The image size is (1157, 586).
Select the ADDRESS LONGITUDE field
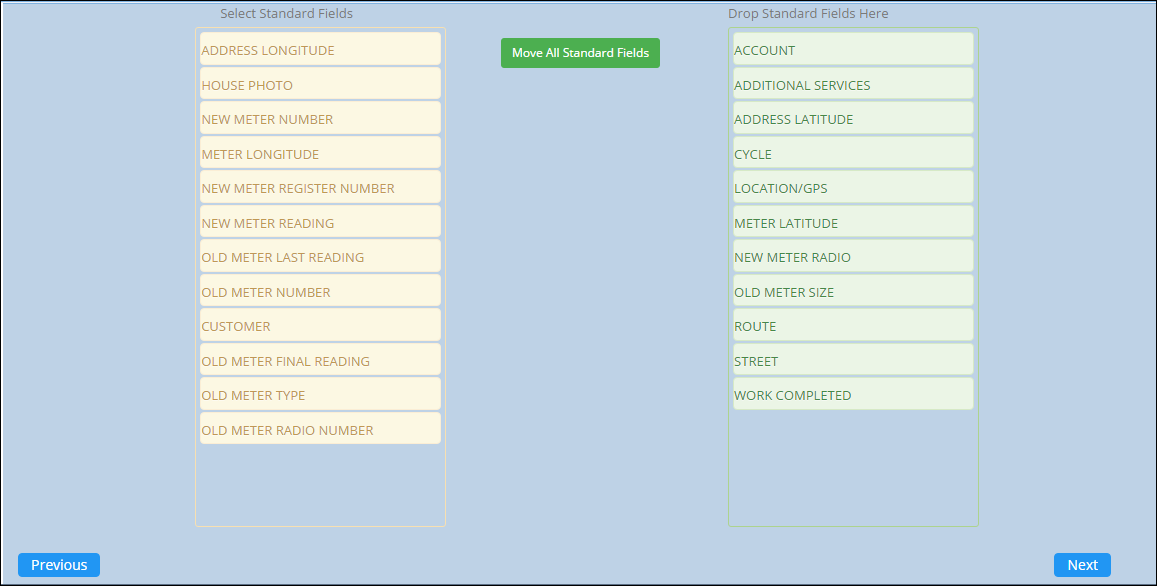tap(320, 50)
